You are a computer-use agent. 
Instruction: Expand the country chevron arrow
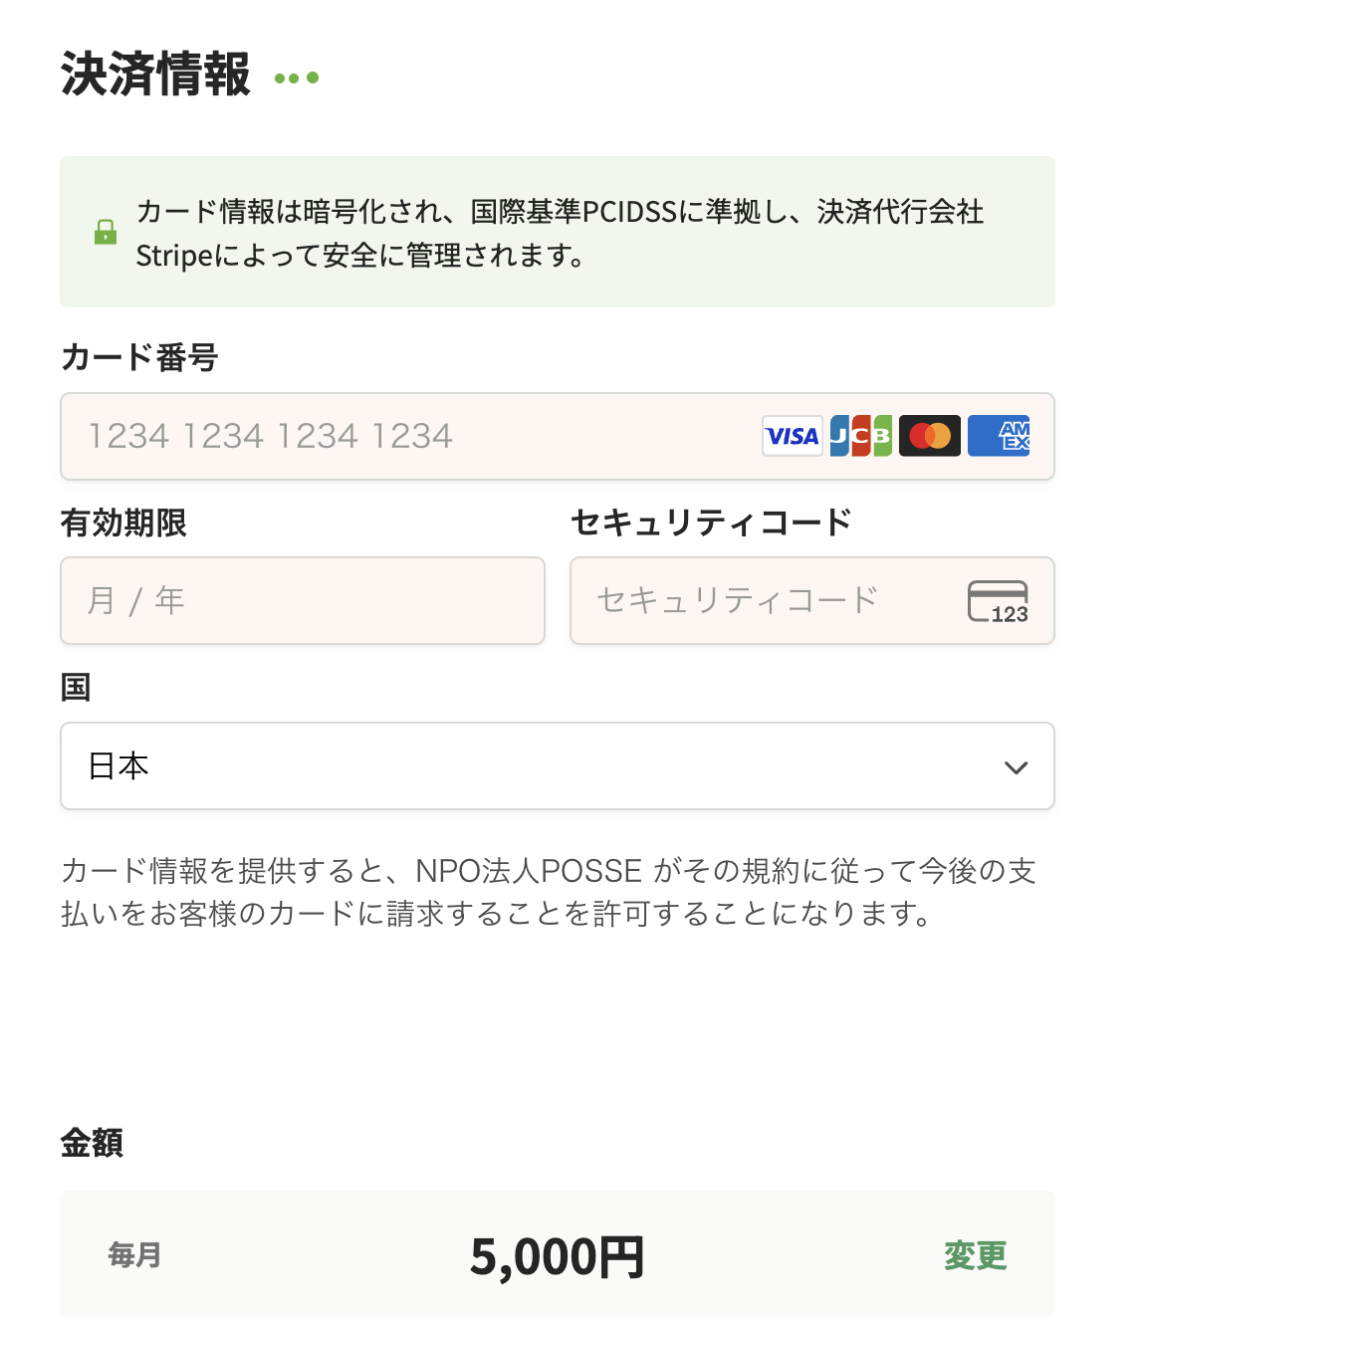point(1016,767)
